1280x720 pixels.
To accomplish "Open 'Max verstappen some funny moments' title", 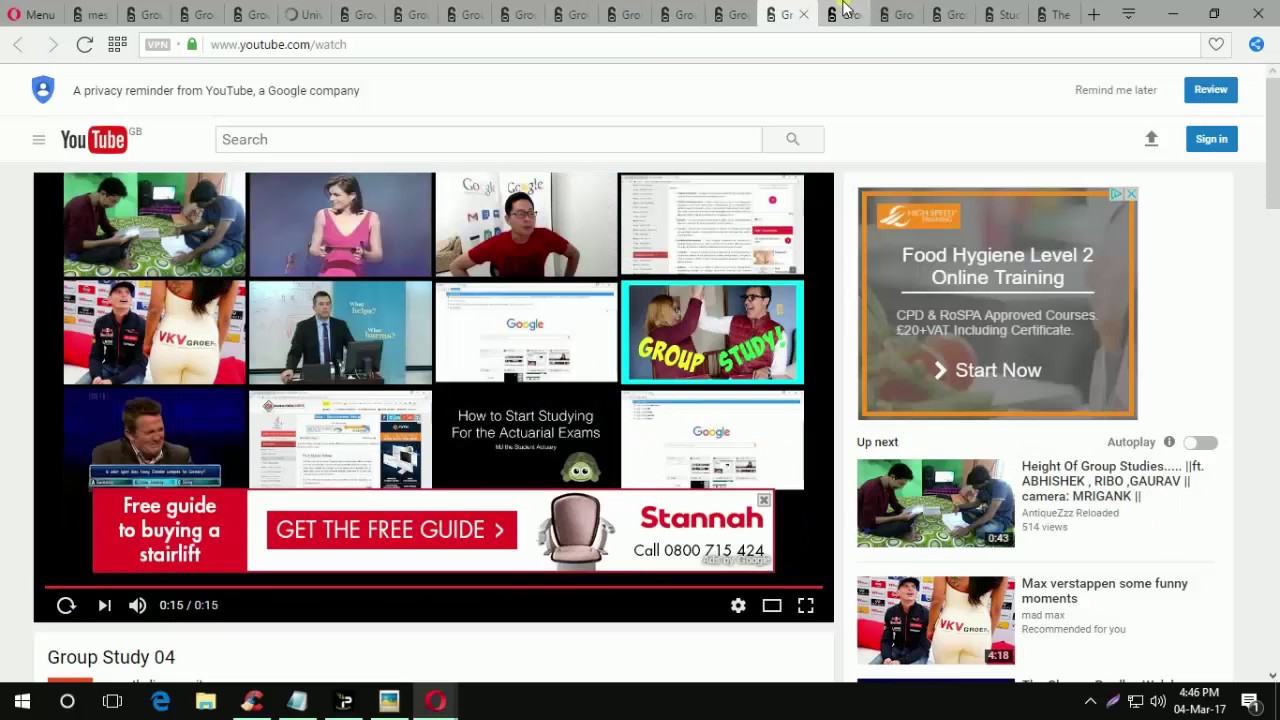I will coord(1105,591).
